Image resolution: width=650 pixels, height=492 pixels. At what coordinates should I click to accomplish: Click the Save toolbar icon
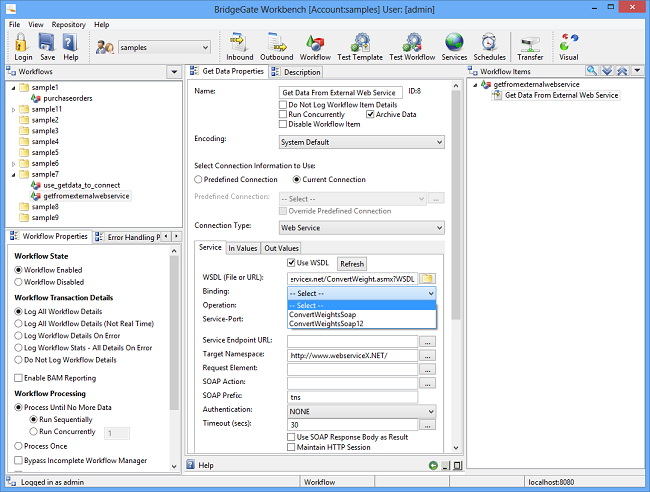(x=47, y=44)
